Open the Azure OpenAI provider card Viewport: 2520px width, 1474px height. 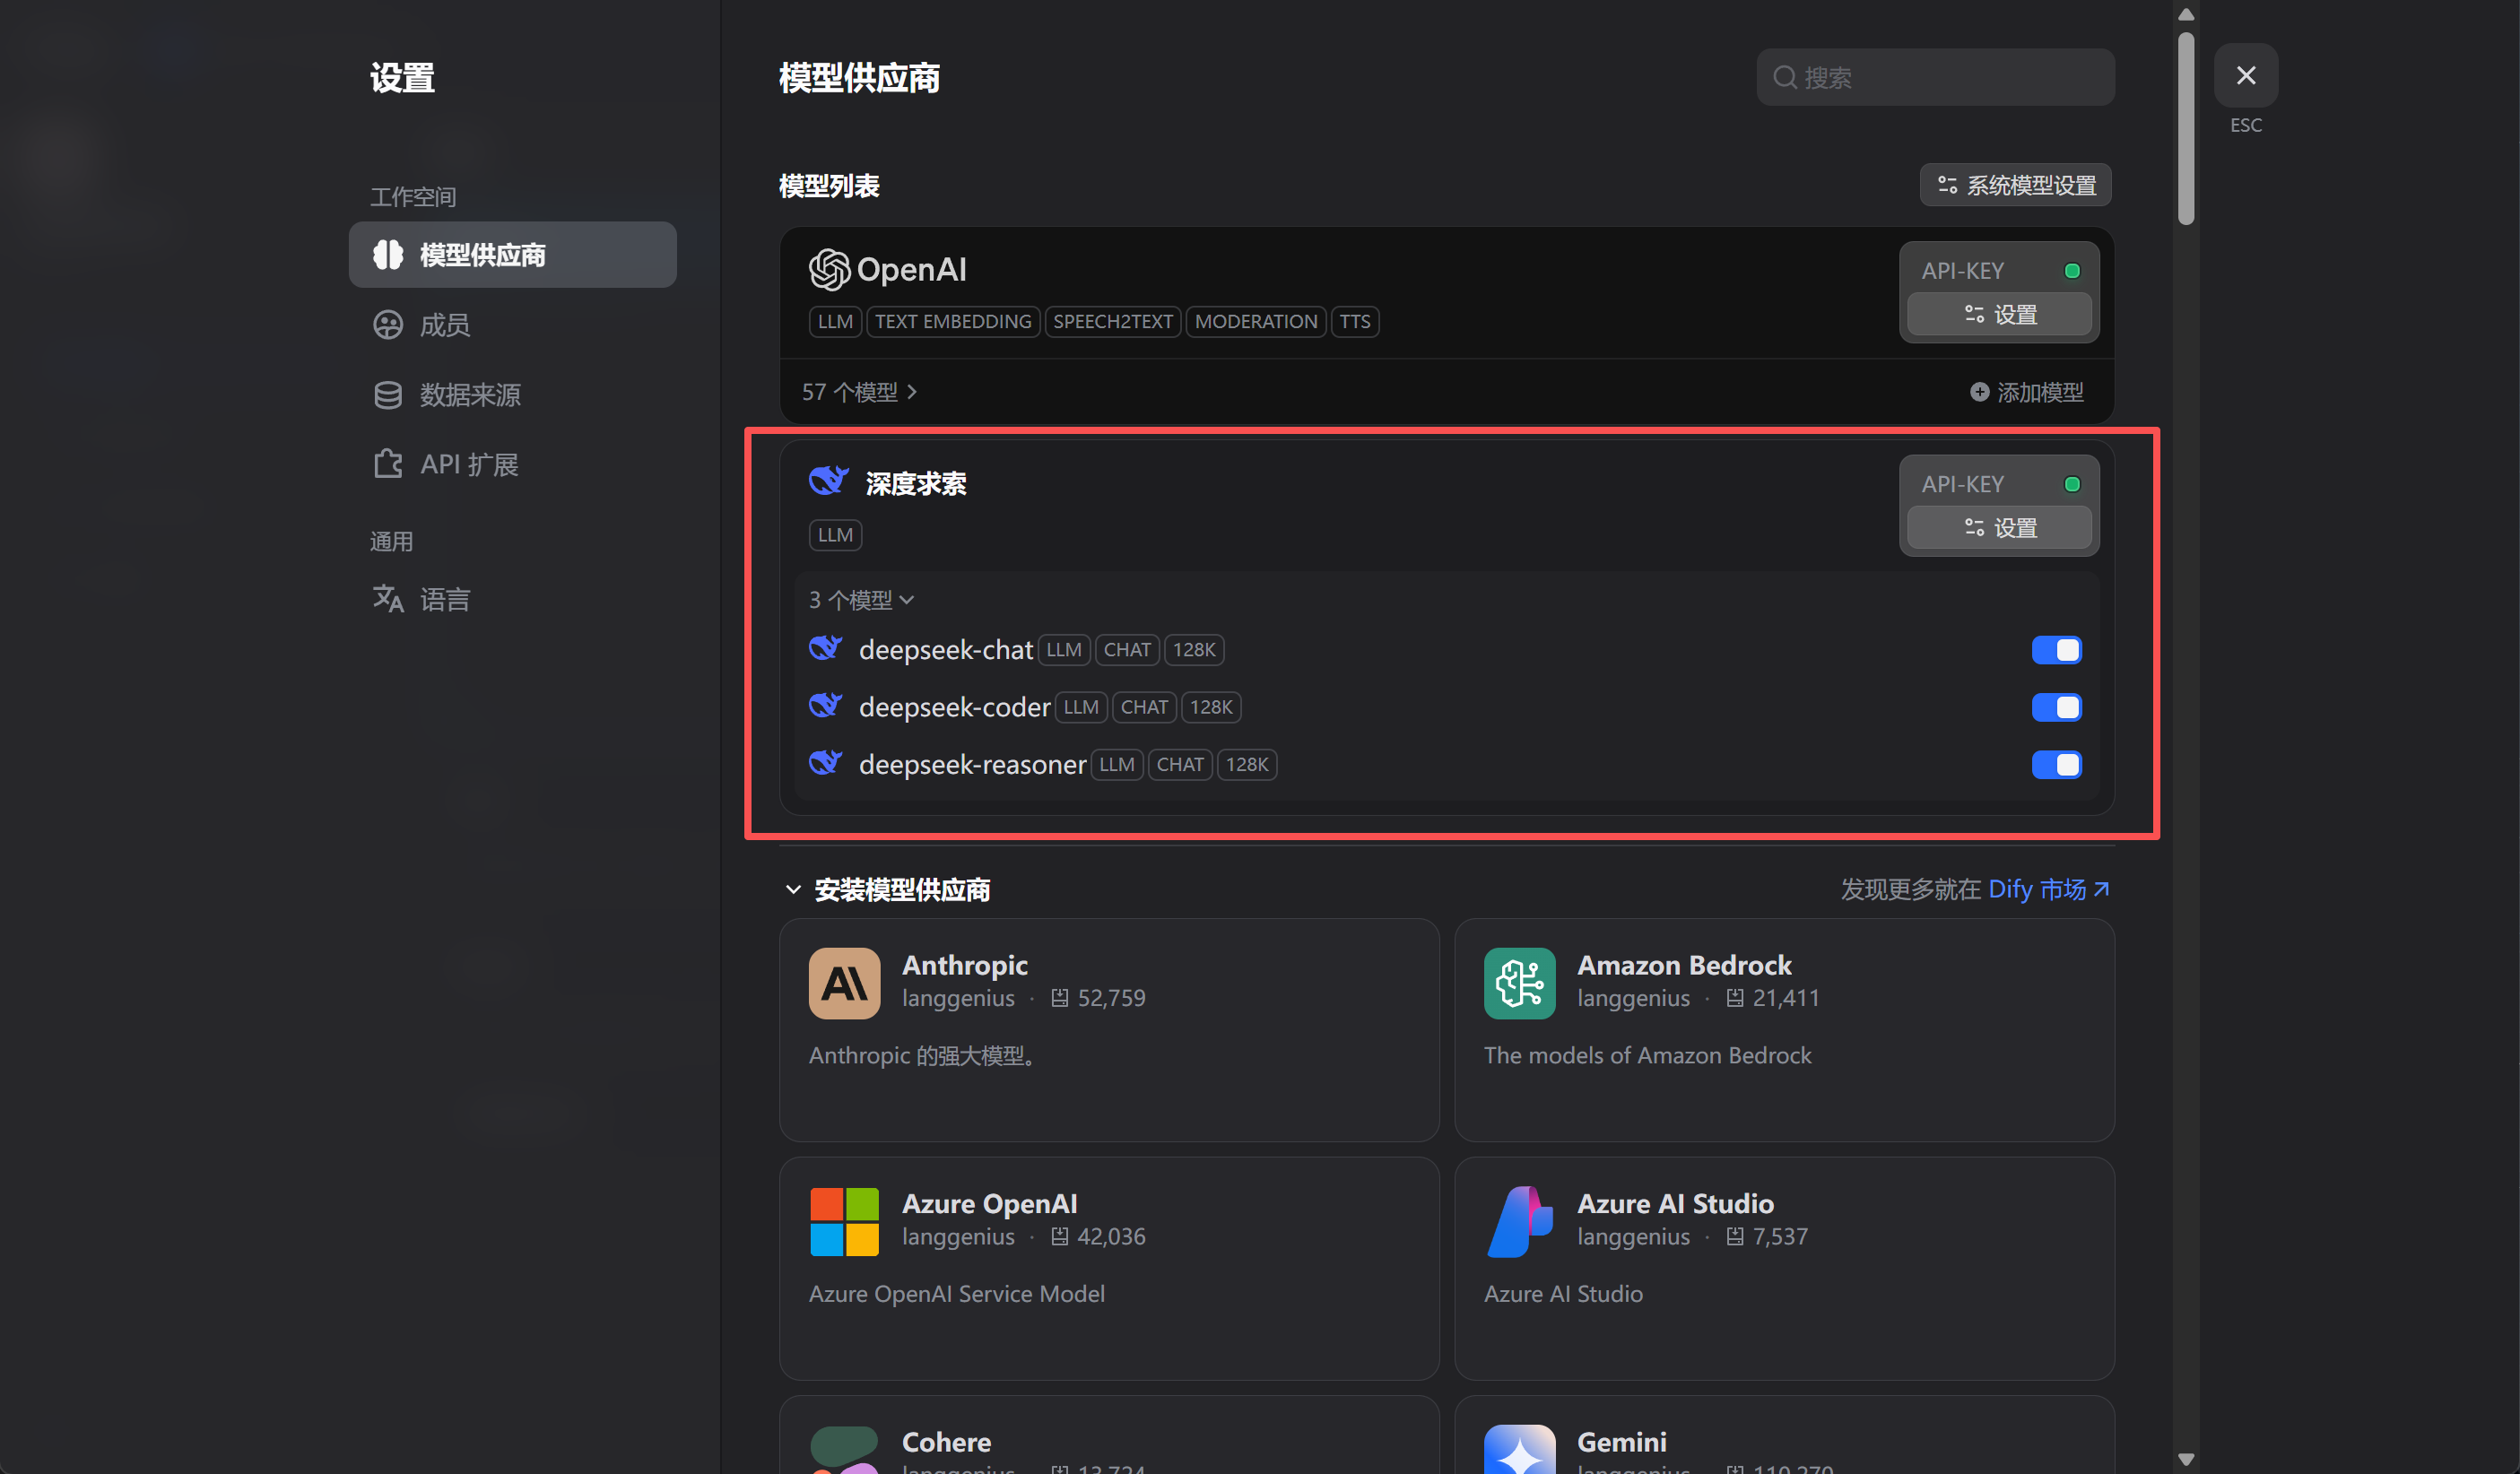[x=1109, y=1268]
